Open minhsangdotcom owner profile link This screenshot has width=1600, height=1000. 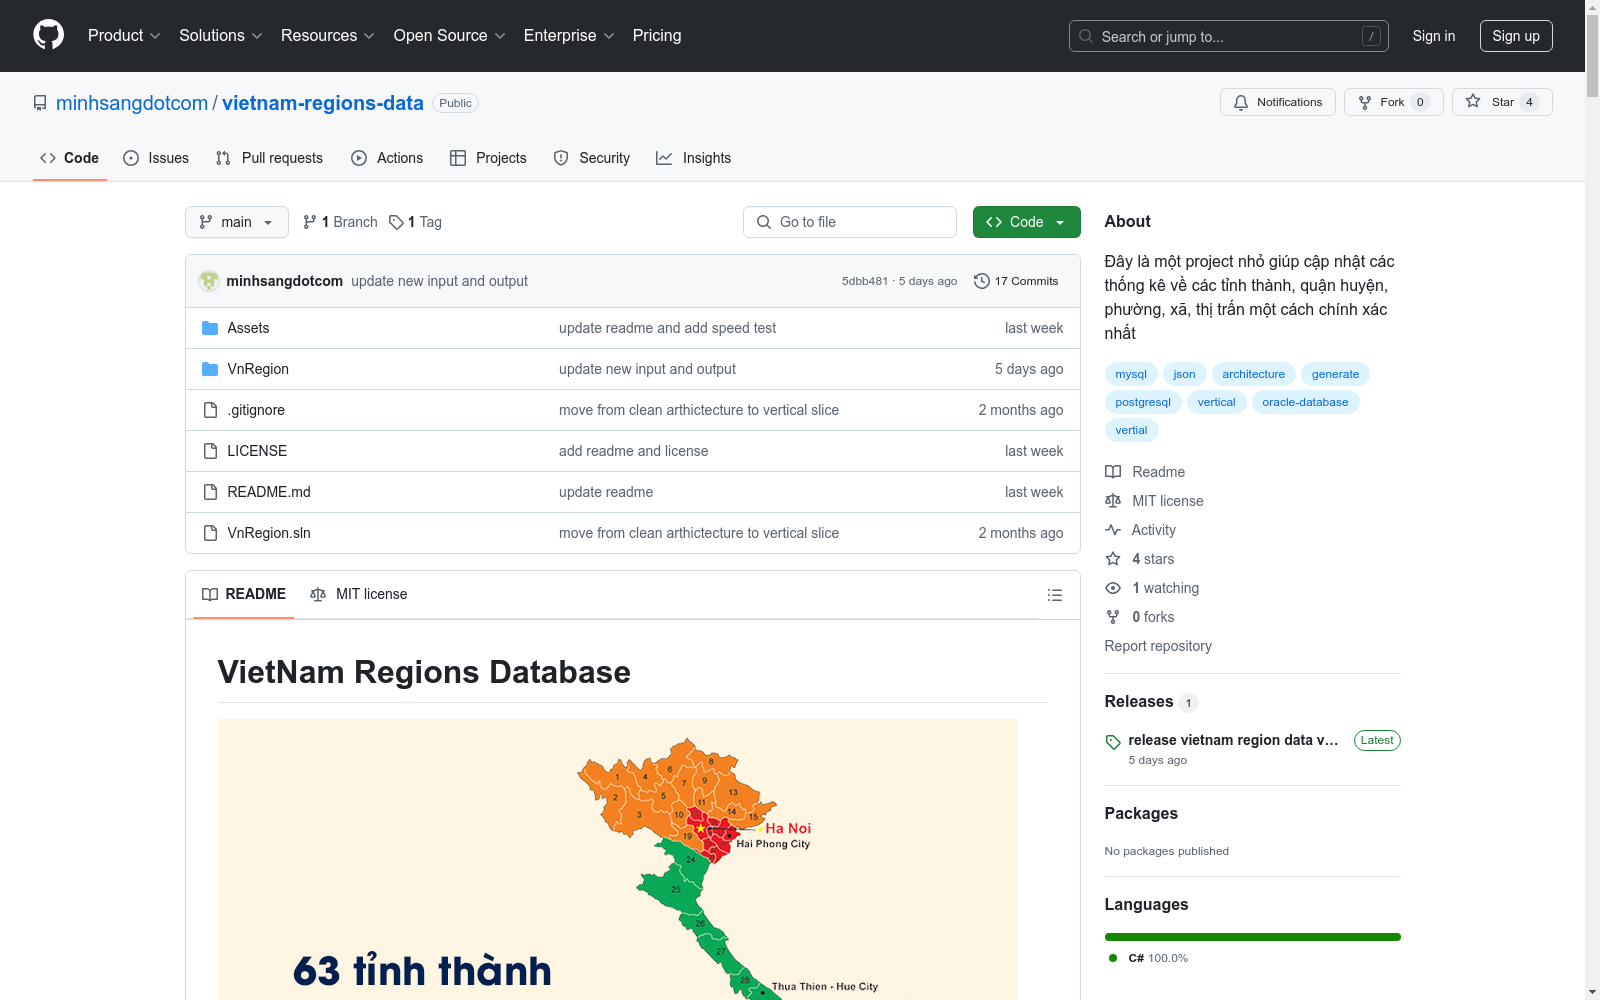[x=132, y=103]
